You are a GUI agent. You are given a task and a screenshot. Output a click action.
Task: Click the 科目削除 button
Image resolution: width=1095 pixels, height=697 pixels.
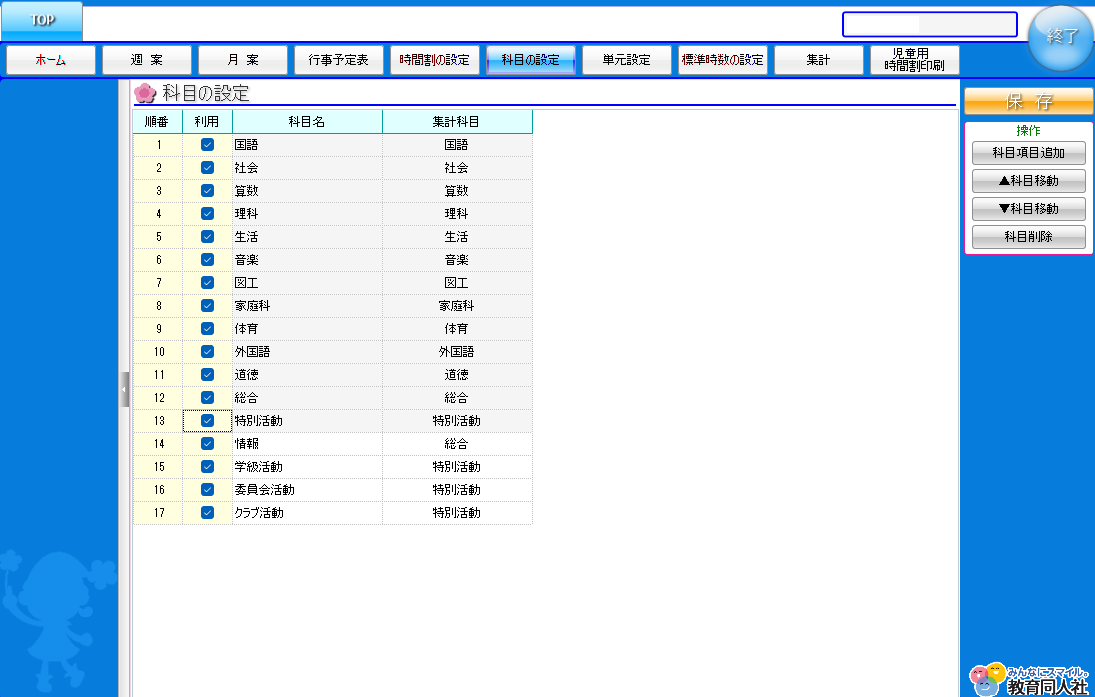(1028, 237)
